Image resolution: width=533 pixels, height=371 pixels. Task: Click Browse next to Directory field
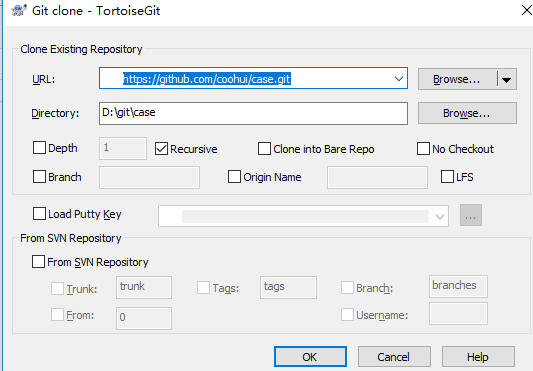467,113
